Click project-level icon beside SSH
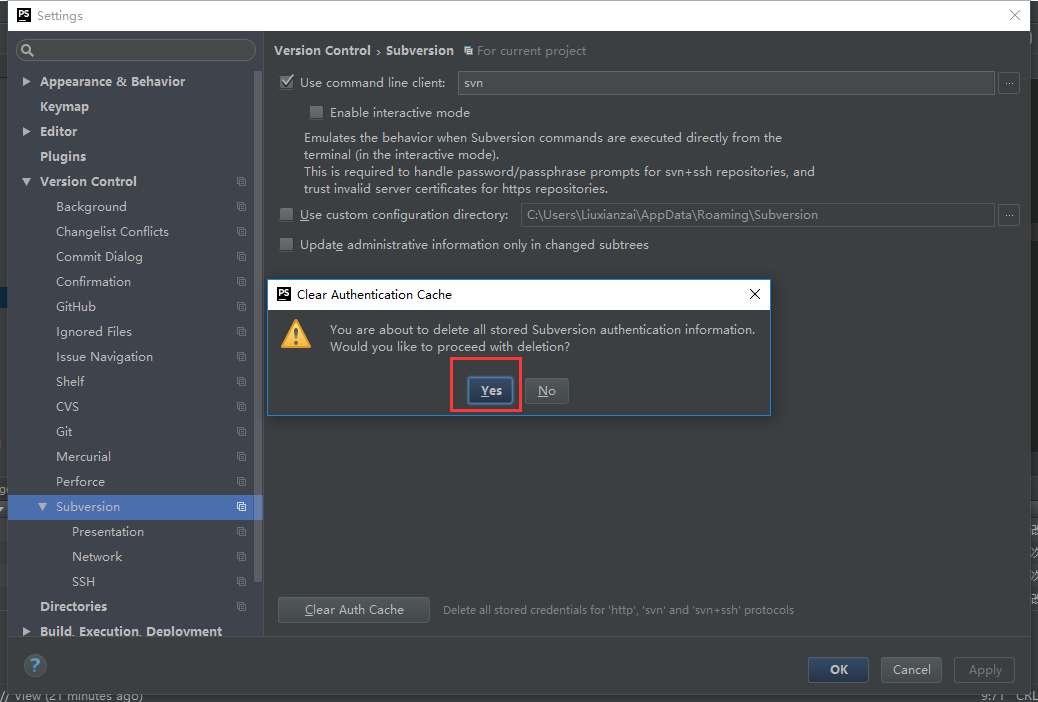 242,581
